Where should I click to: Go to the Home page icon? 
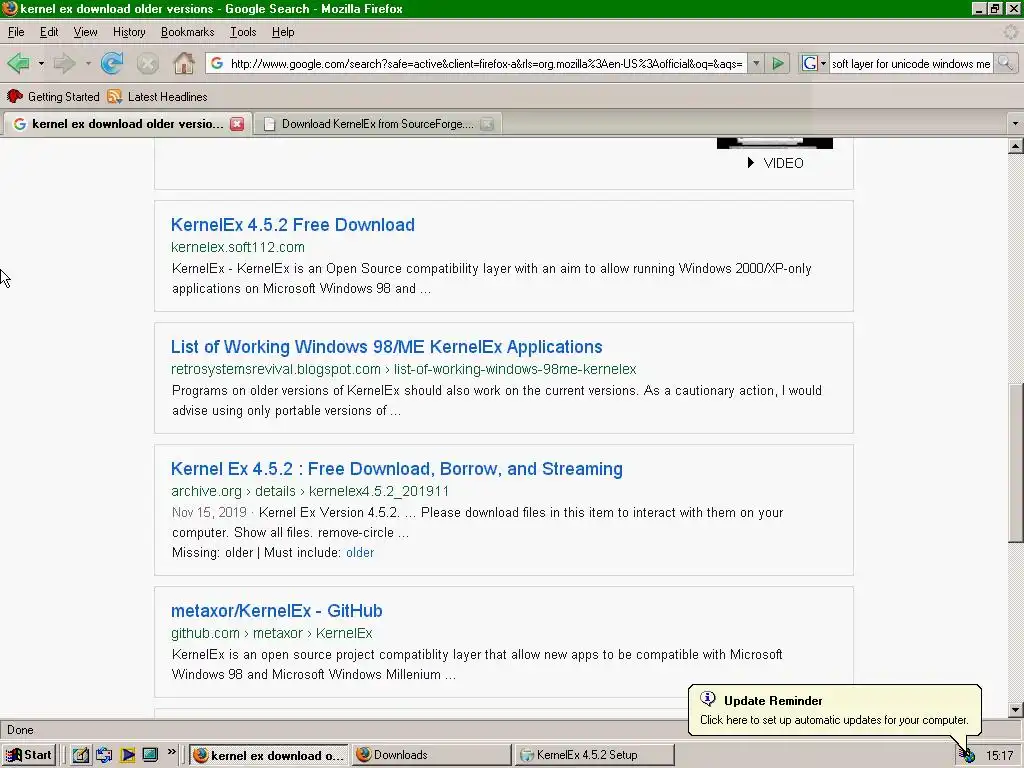[x=184, y=63]
